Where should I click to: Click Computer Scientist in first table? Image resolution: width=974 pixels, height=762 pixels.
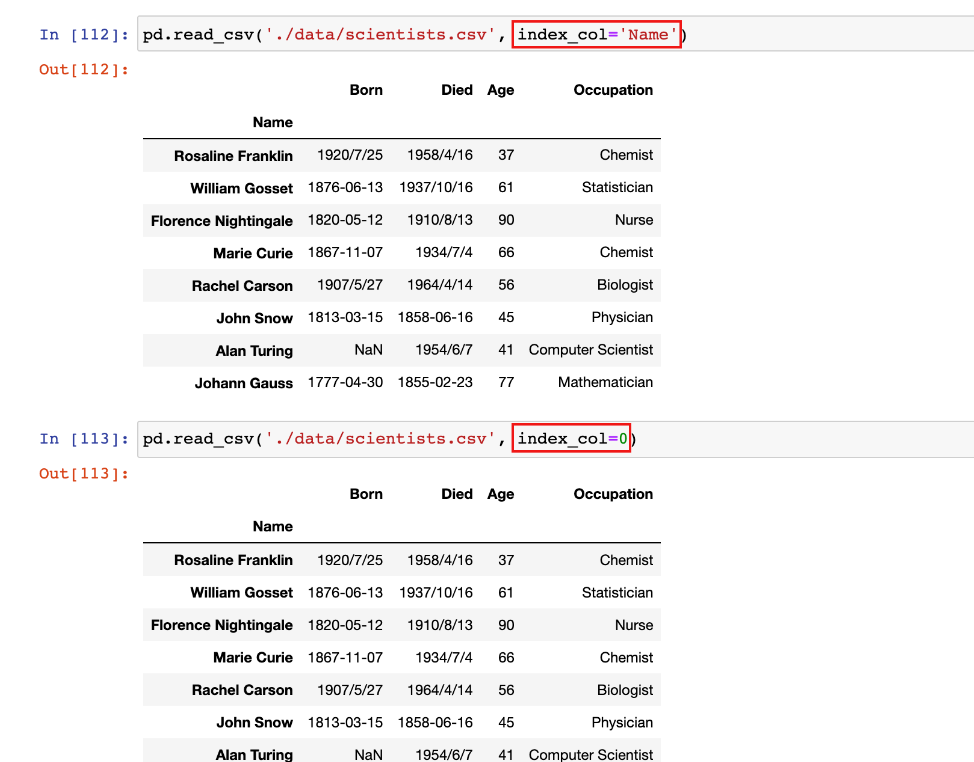(591, 350)
